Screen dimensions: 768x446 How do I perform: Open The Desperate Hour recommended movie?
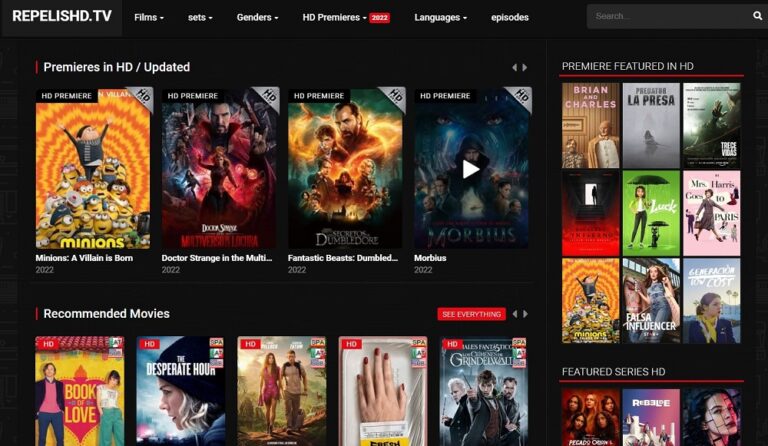tap(181, 391)
